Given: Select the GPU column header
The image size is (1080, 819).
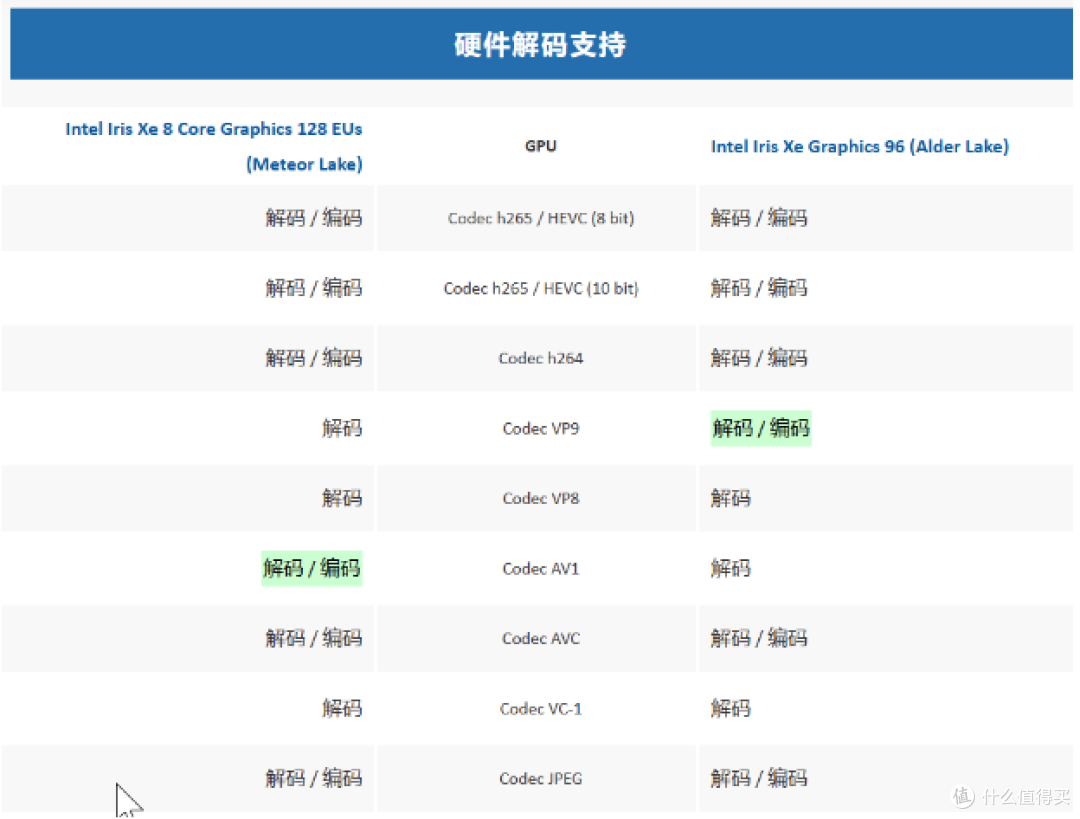Looking at the screenshot, I should 541,146.
